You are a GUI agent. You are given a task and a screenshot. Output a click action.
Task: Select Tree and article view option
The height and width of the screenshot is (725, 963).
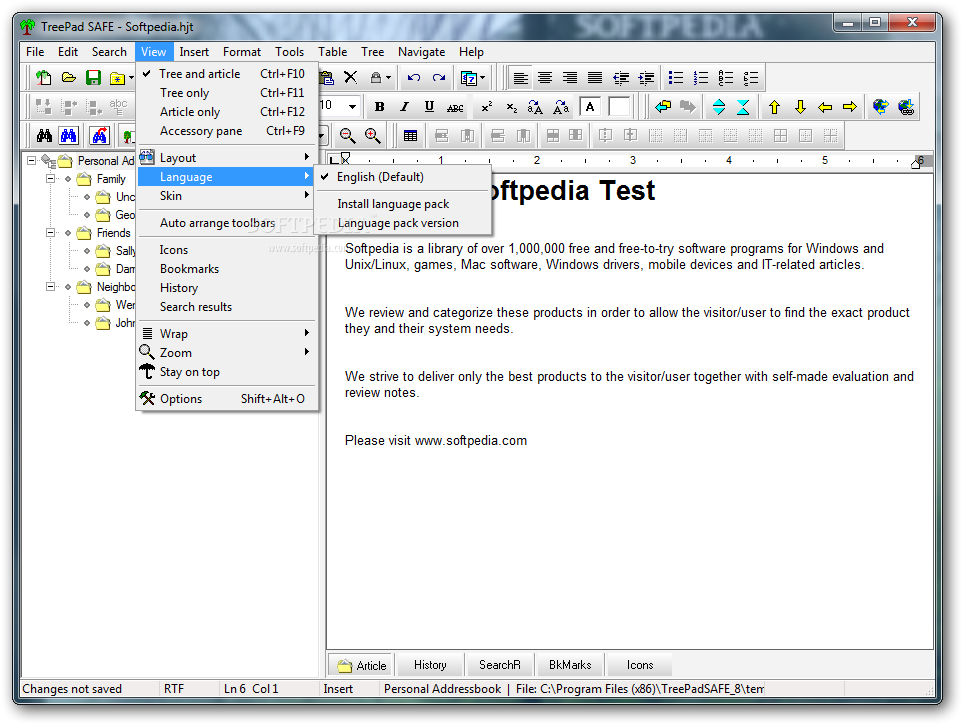point(227,74)
